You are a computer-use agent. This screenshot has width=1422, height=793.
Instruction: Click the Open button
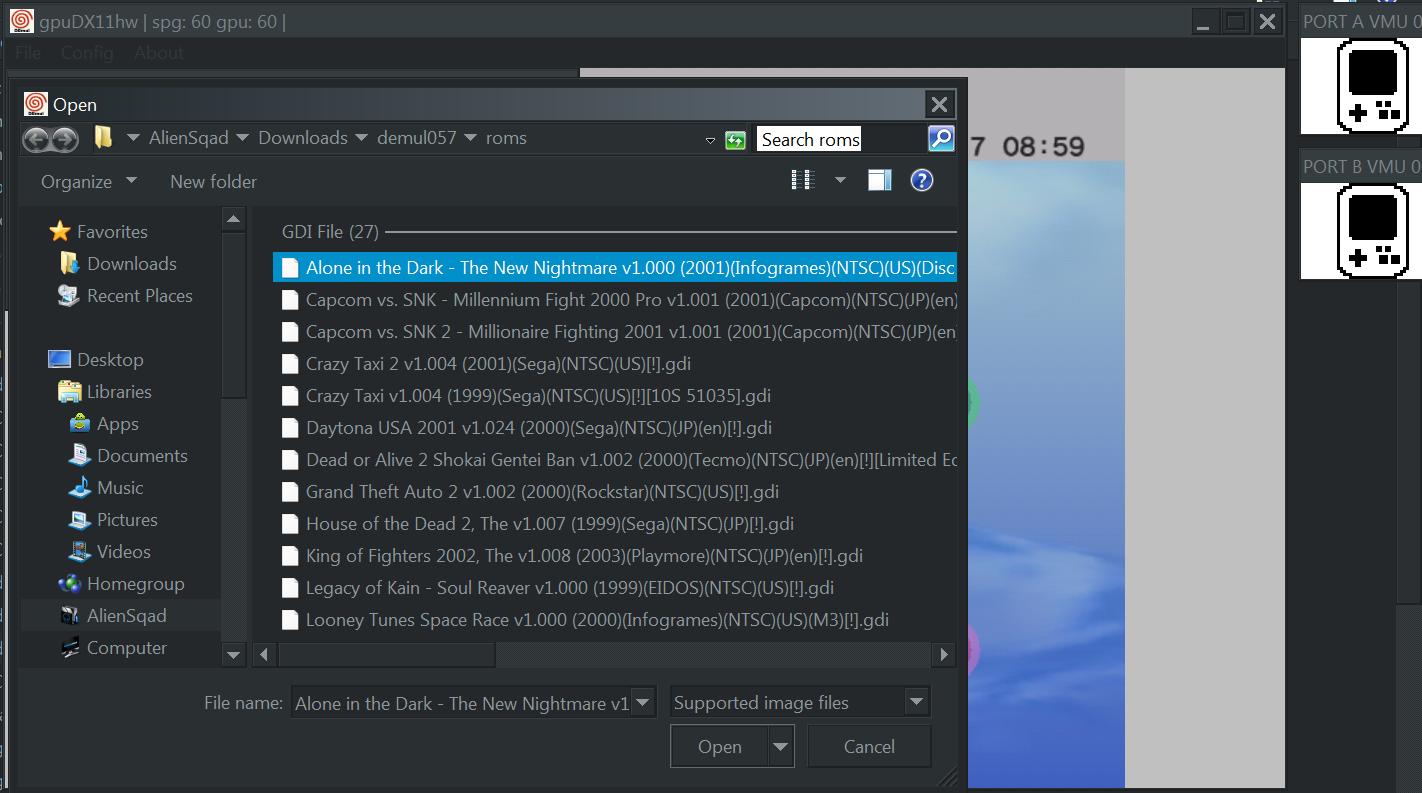click(x=720, y=746)
